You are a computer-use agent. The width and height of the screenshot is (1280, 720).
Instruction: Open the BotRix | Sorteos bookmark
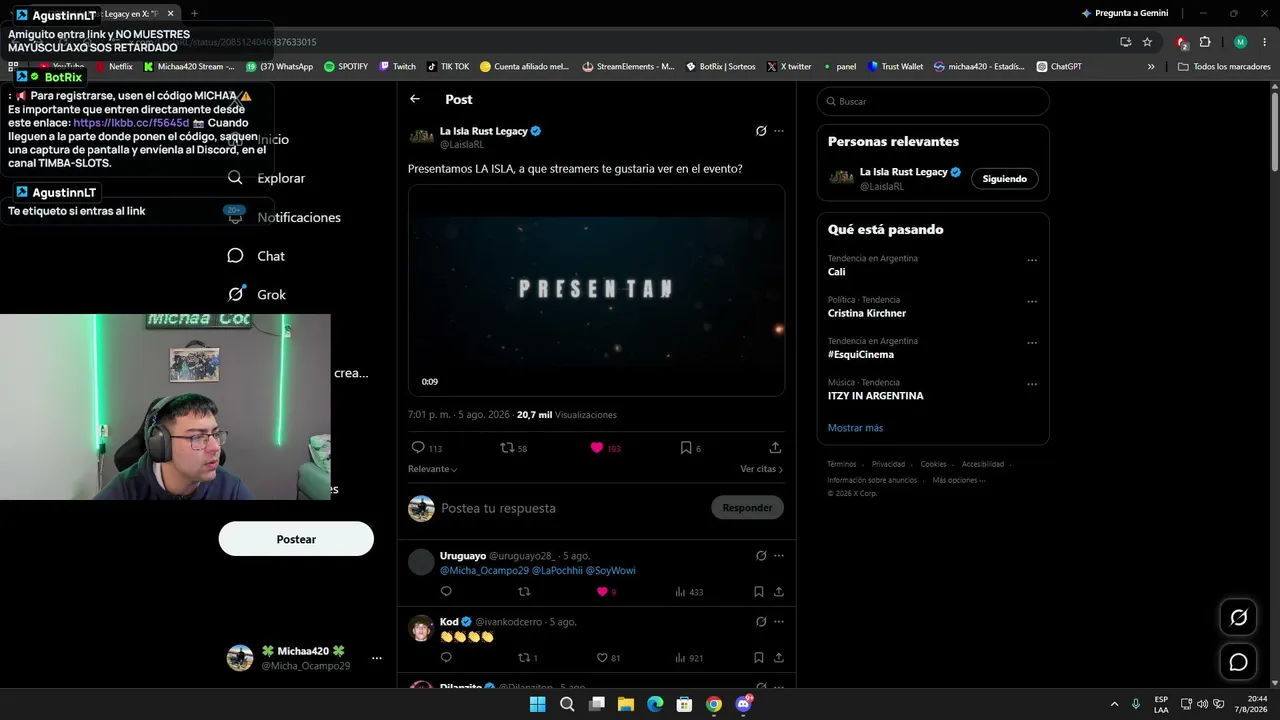click(x=721, y=67)
